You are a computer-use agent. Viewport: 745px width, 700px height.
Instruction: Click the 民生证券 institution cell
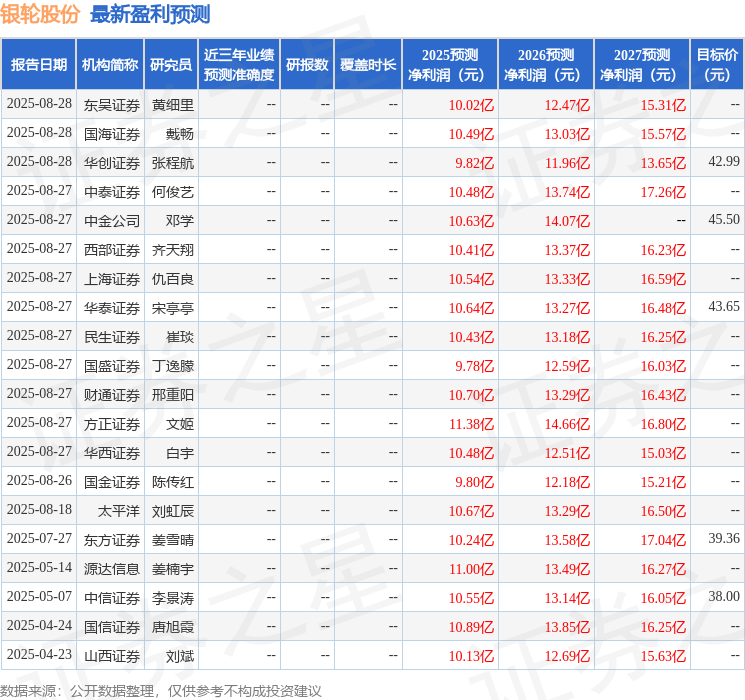pyautogui.click(x=112, y=337)
